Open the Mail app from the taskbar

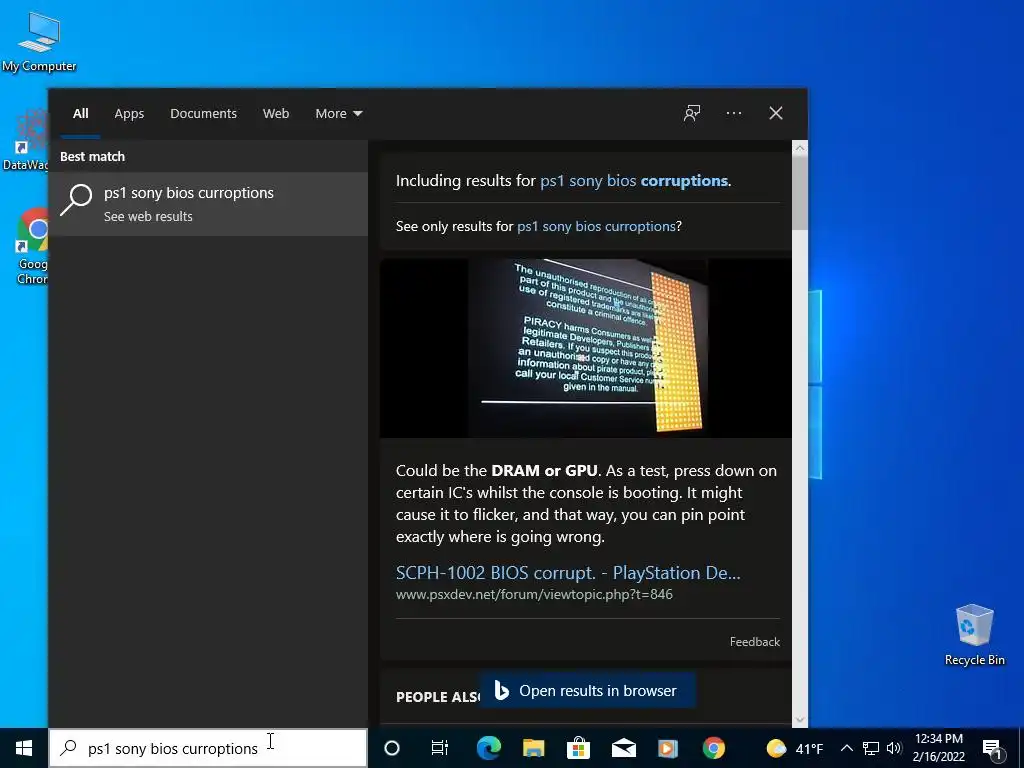624,748
